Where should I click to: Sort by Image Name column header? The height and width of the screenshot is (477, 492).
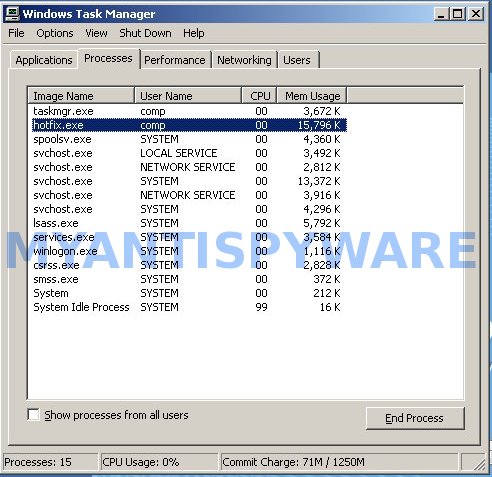coord(81,96)
